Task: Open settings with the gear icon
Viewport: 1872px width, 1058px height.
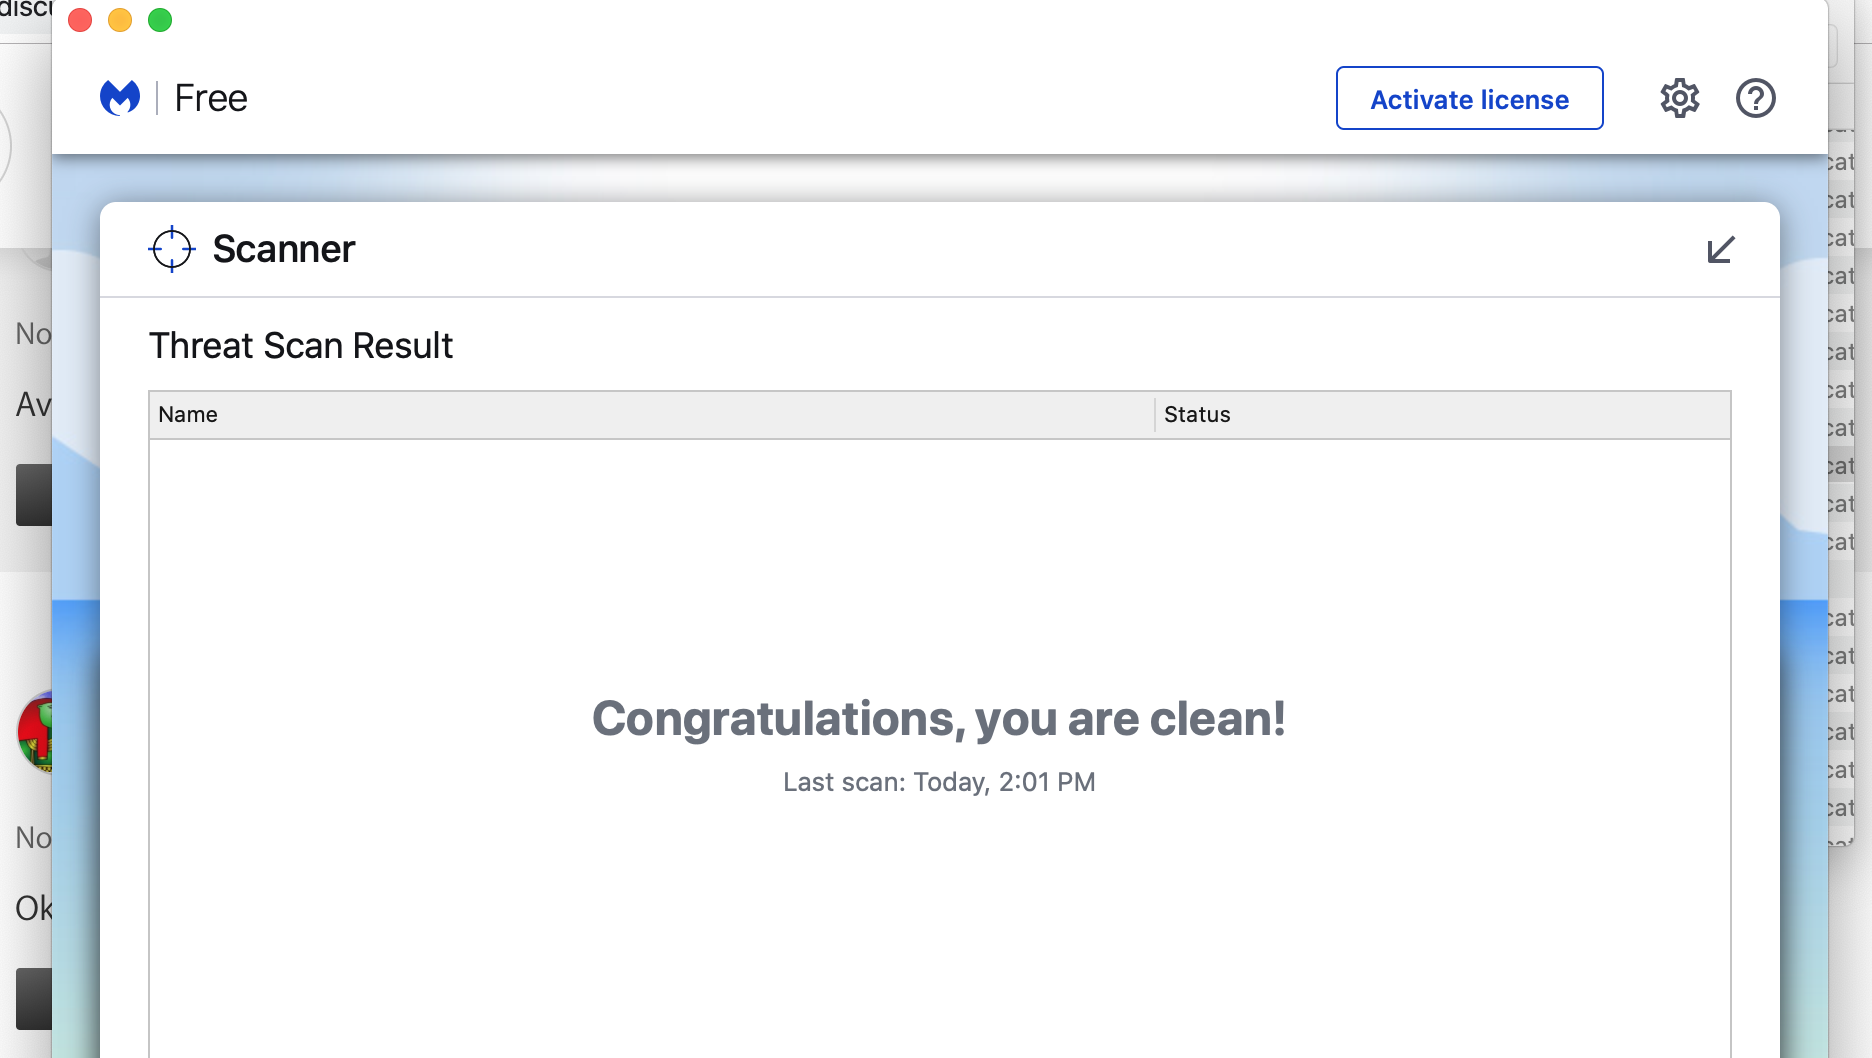Action: click(1679, 98)
